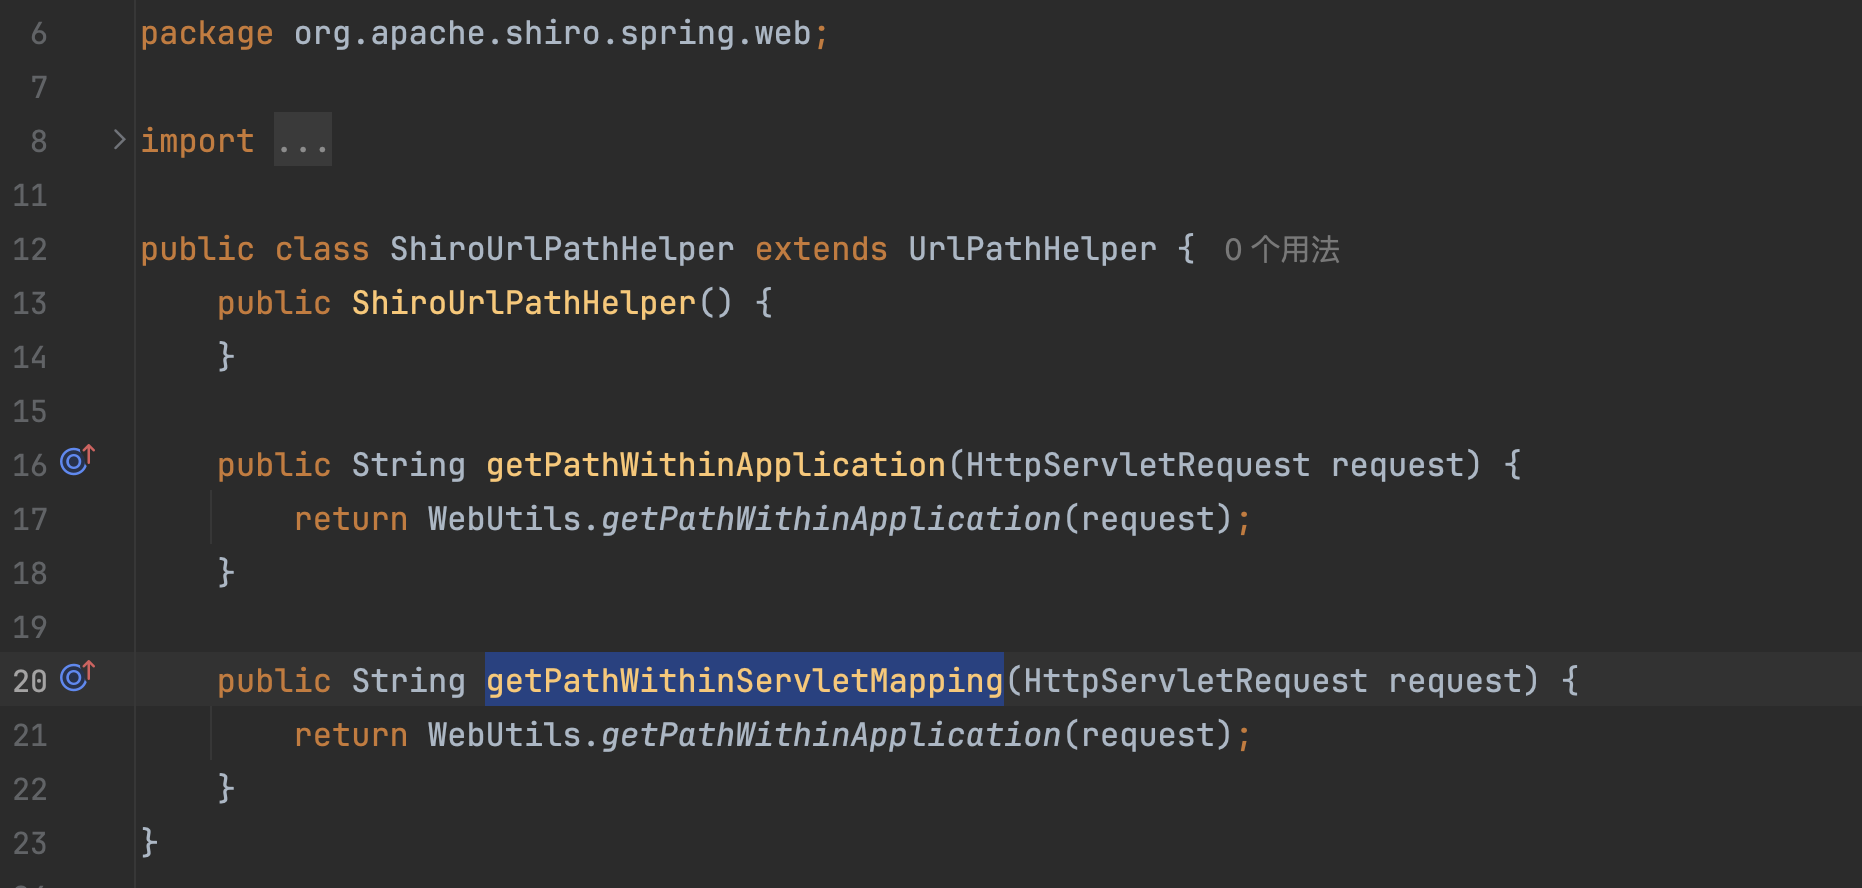Viewport: 1862px width, 888px height.
Task: Click the org.apache.shiro.spring.web package name
Action: (x=552, y=33)
